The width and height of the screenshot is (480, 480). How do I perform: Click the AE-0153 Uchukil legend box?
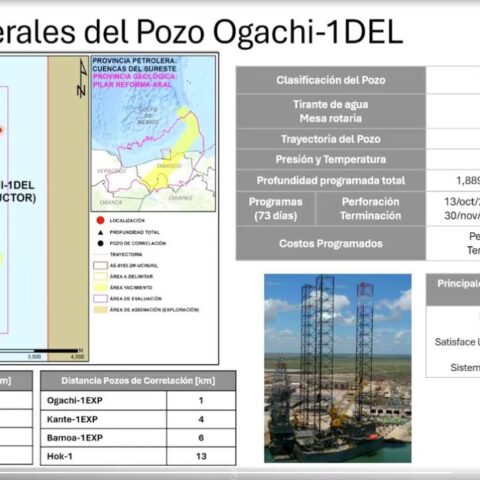pyautogui.click(x=100, y=265)
